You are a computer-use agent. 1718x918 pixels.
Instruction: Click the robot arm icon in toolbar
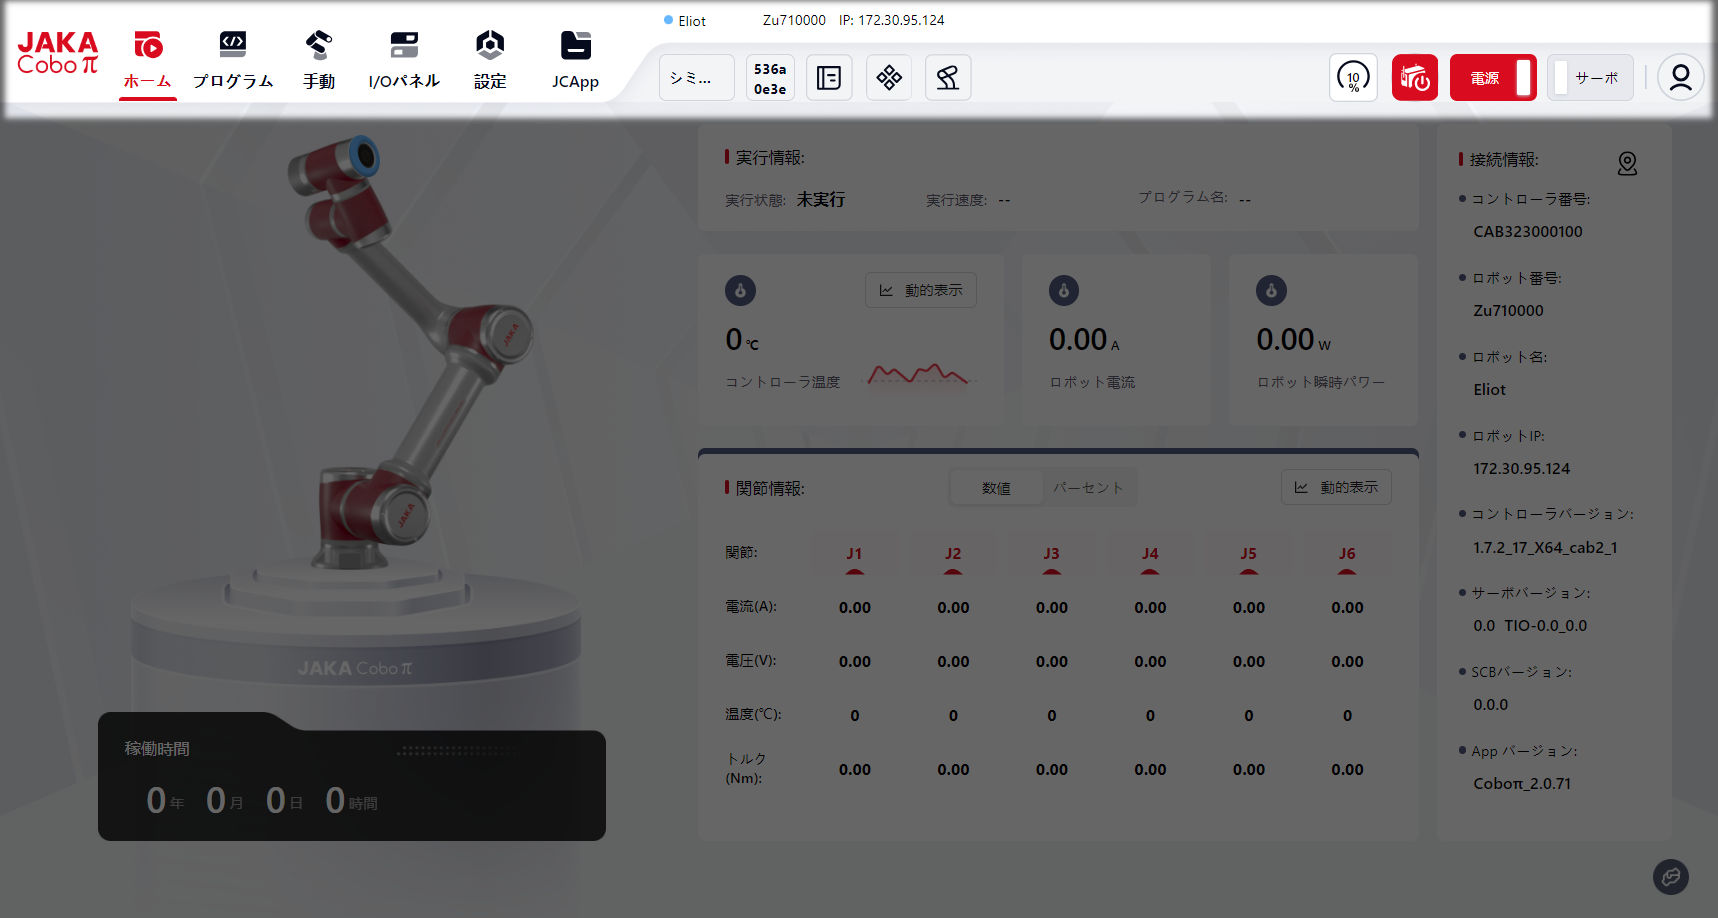[x=948, y=78]
